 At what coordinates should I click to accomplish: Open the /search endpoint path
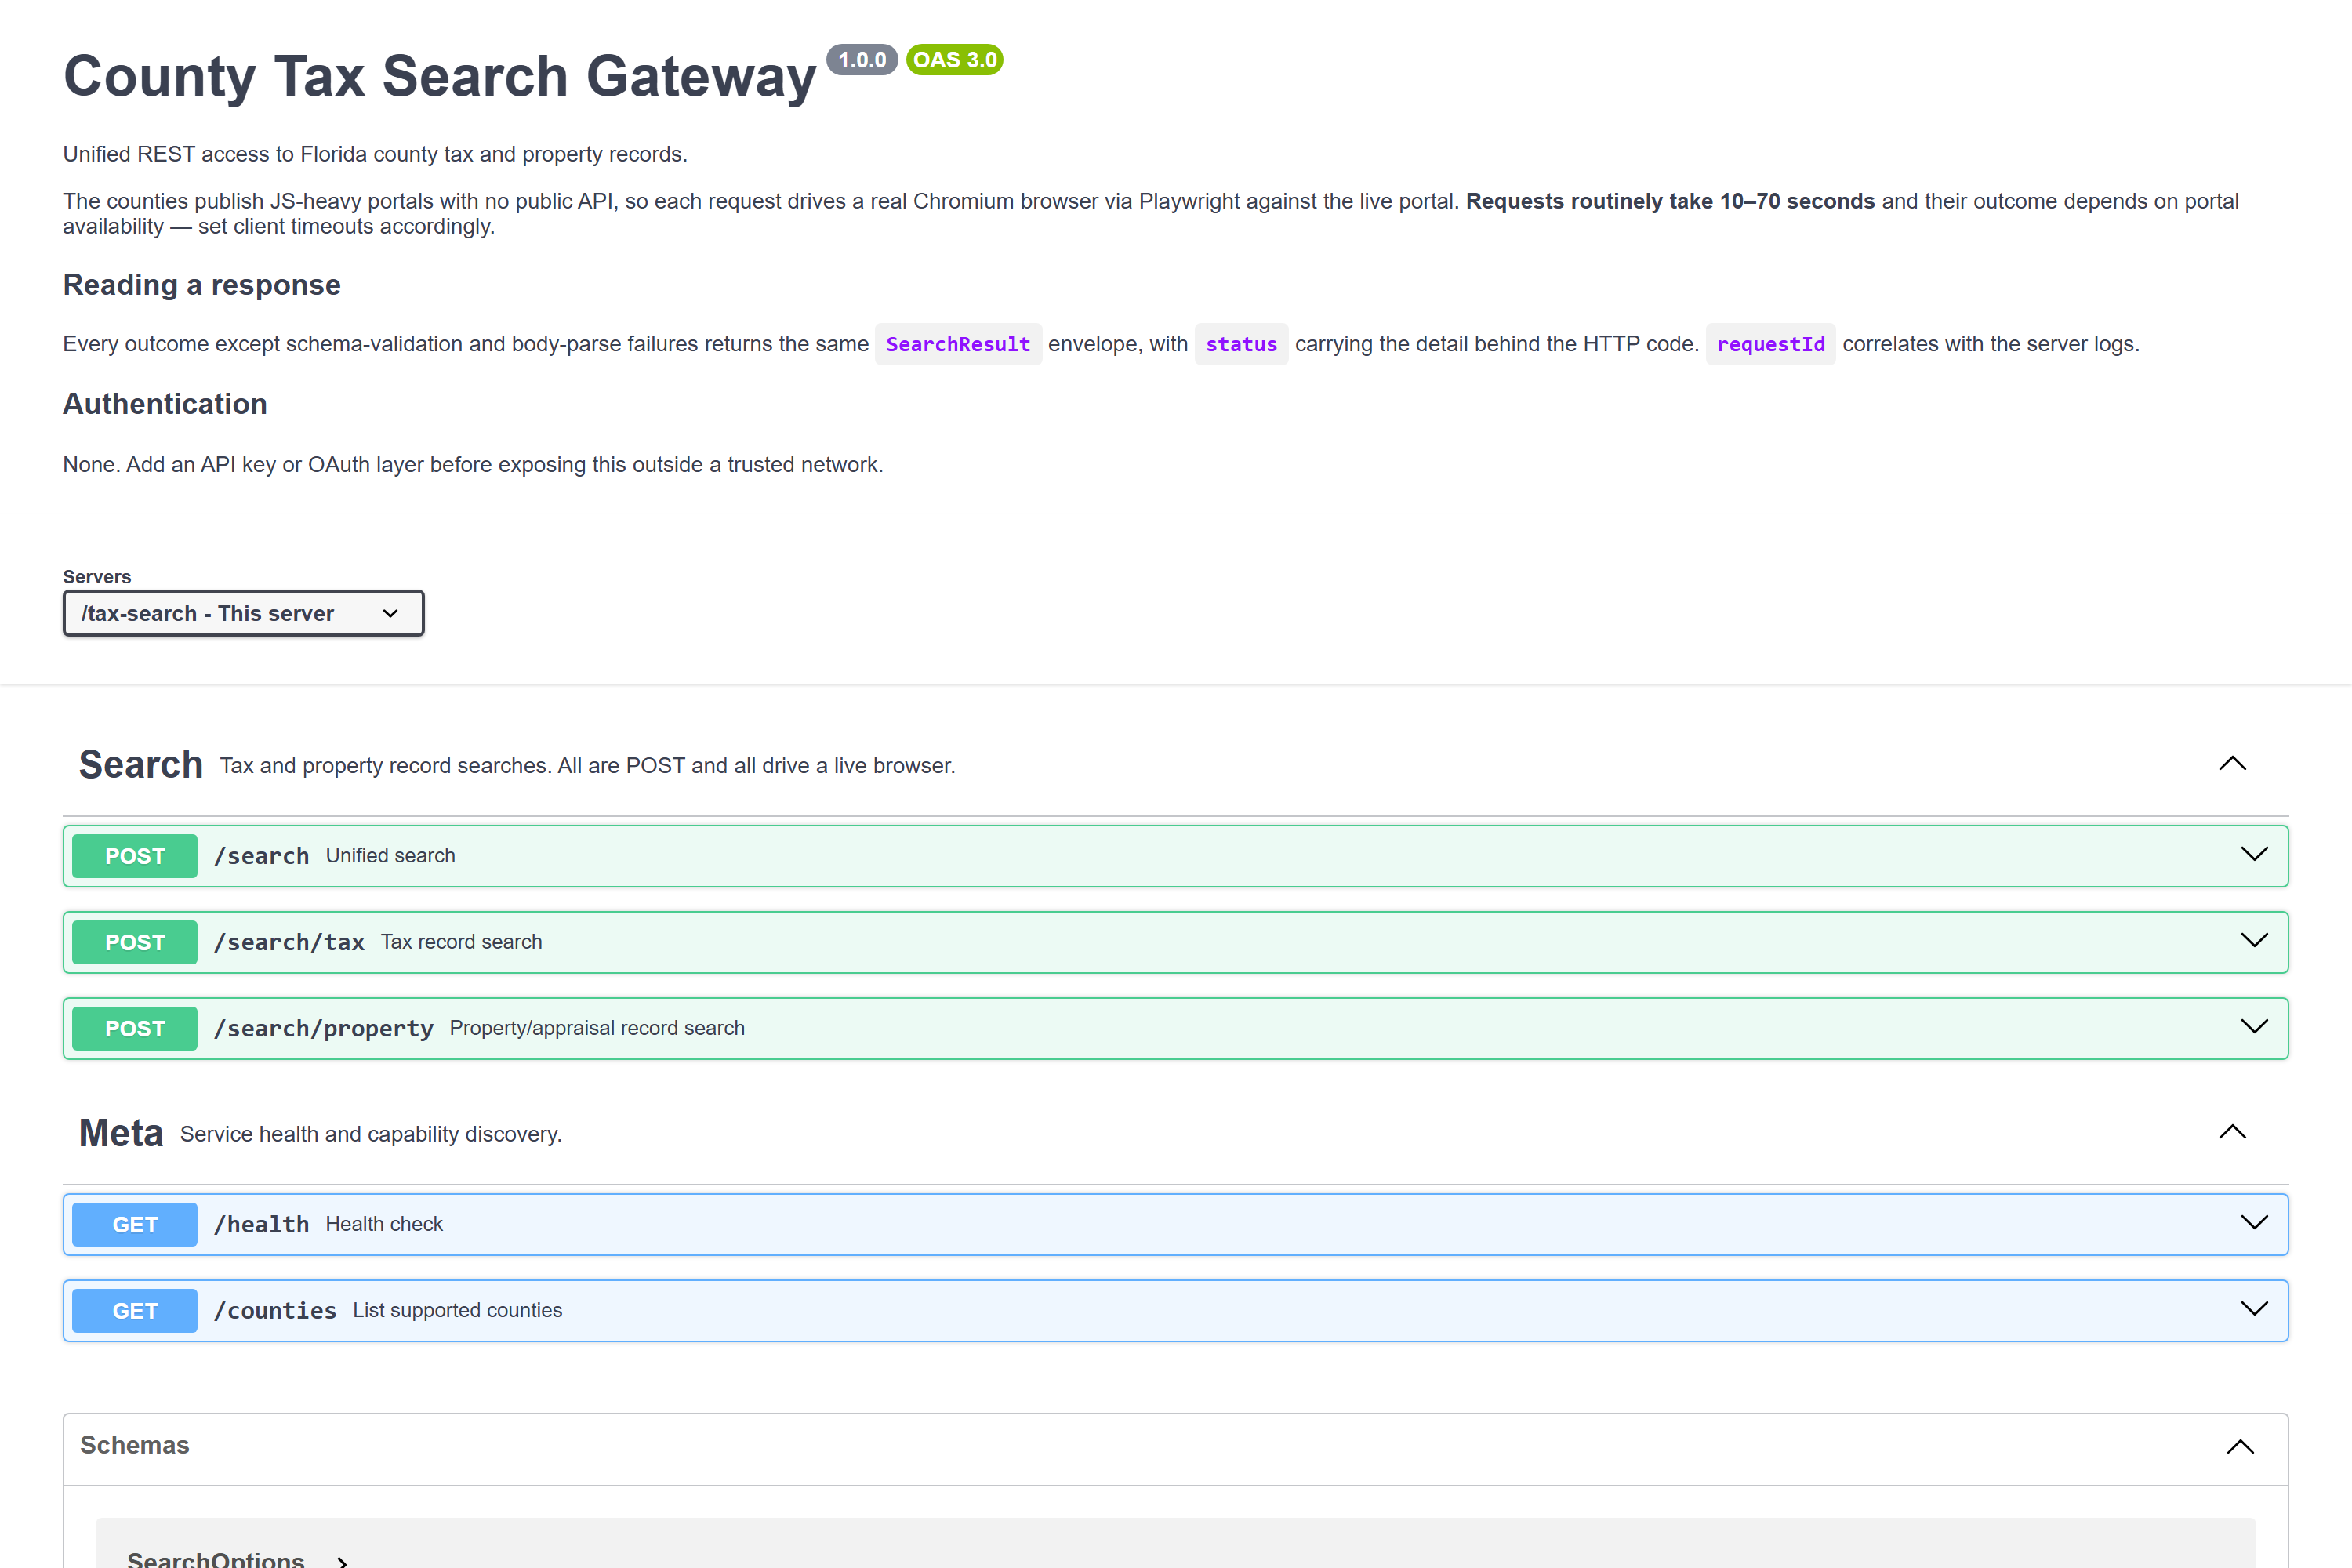click(x=261, y=856)
